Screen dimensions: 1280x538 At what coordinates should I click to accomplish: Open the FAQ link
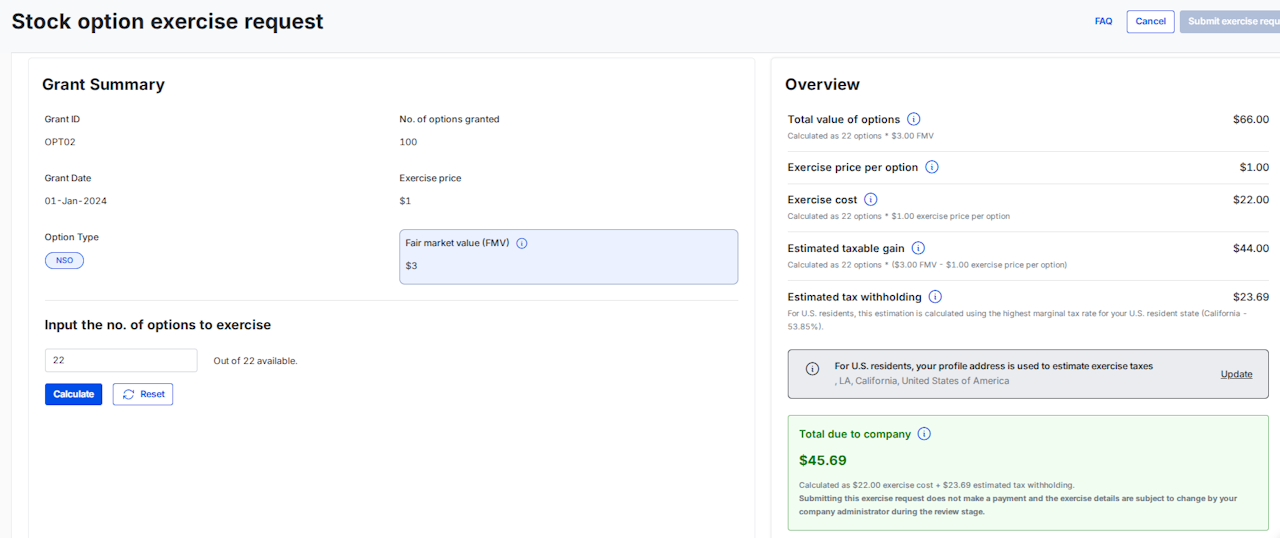(1103, 21)
